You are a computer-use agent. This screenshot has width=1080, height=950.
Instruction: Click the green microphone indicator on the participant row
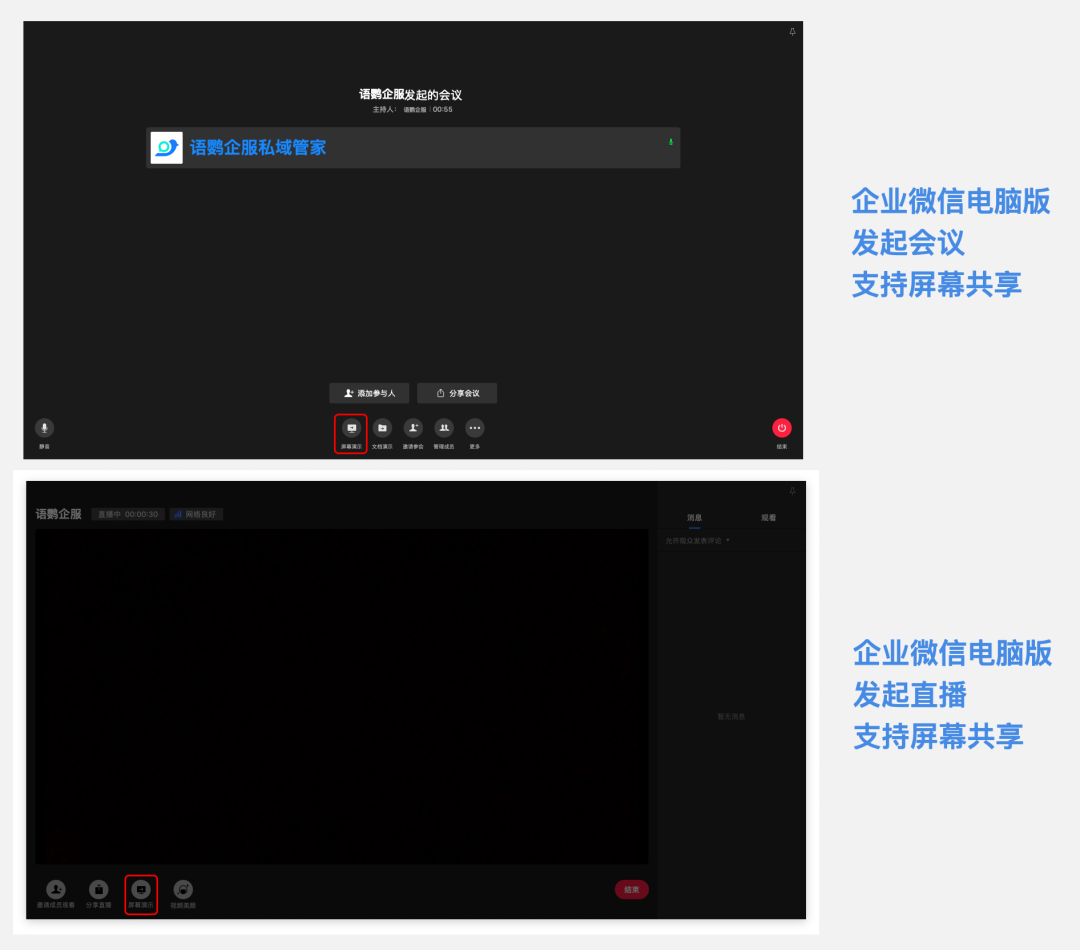tap(671, 143)
